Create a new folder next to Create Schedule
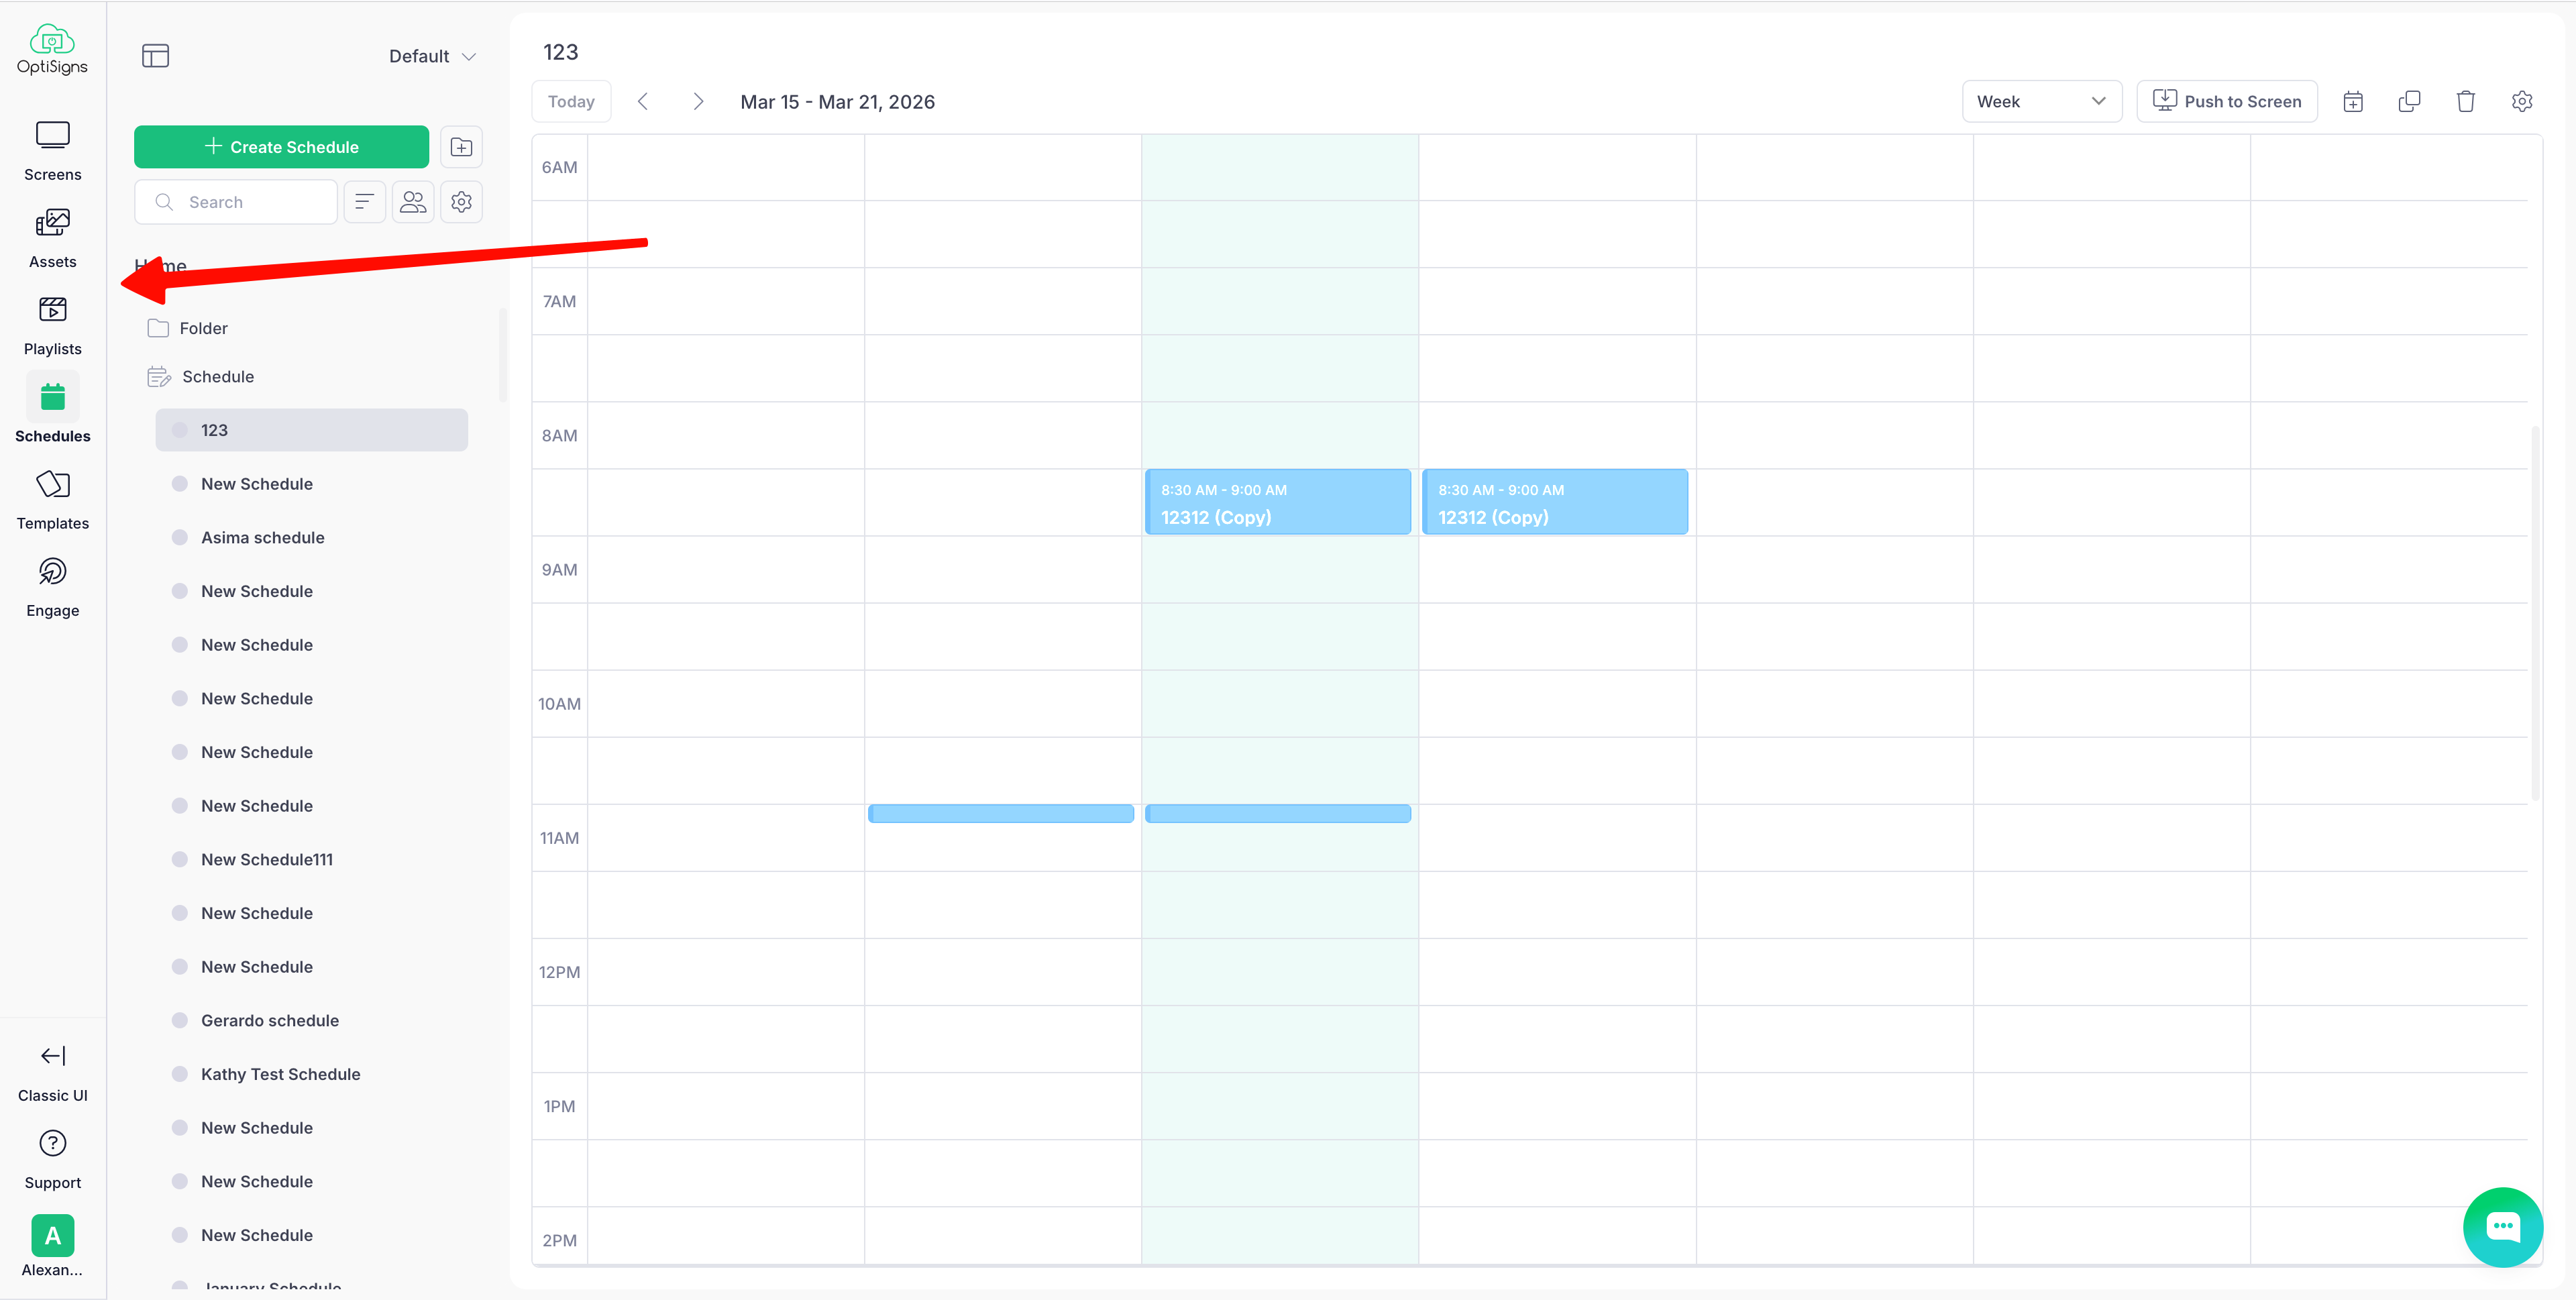 pos(461,147)
